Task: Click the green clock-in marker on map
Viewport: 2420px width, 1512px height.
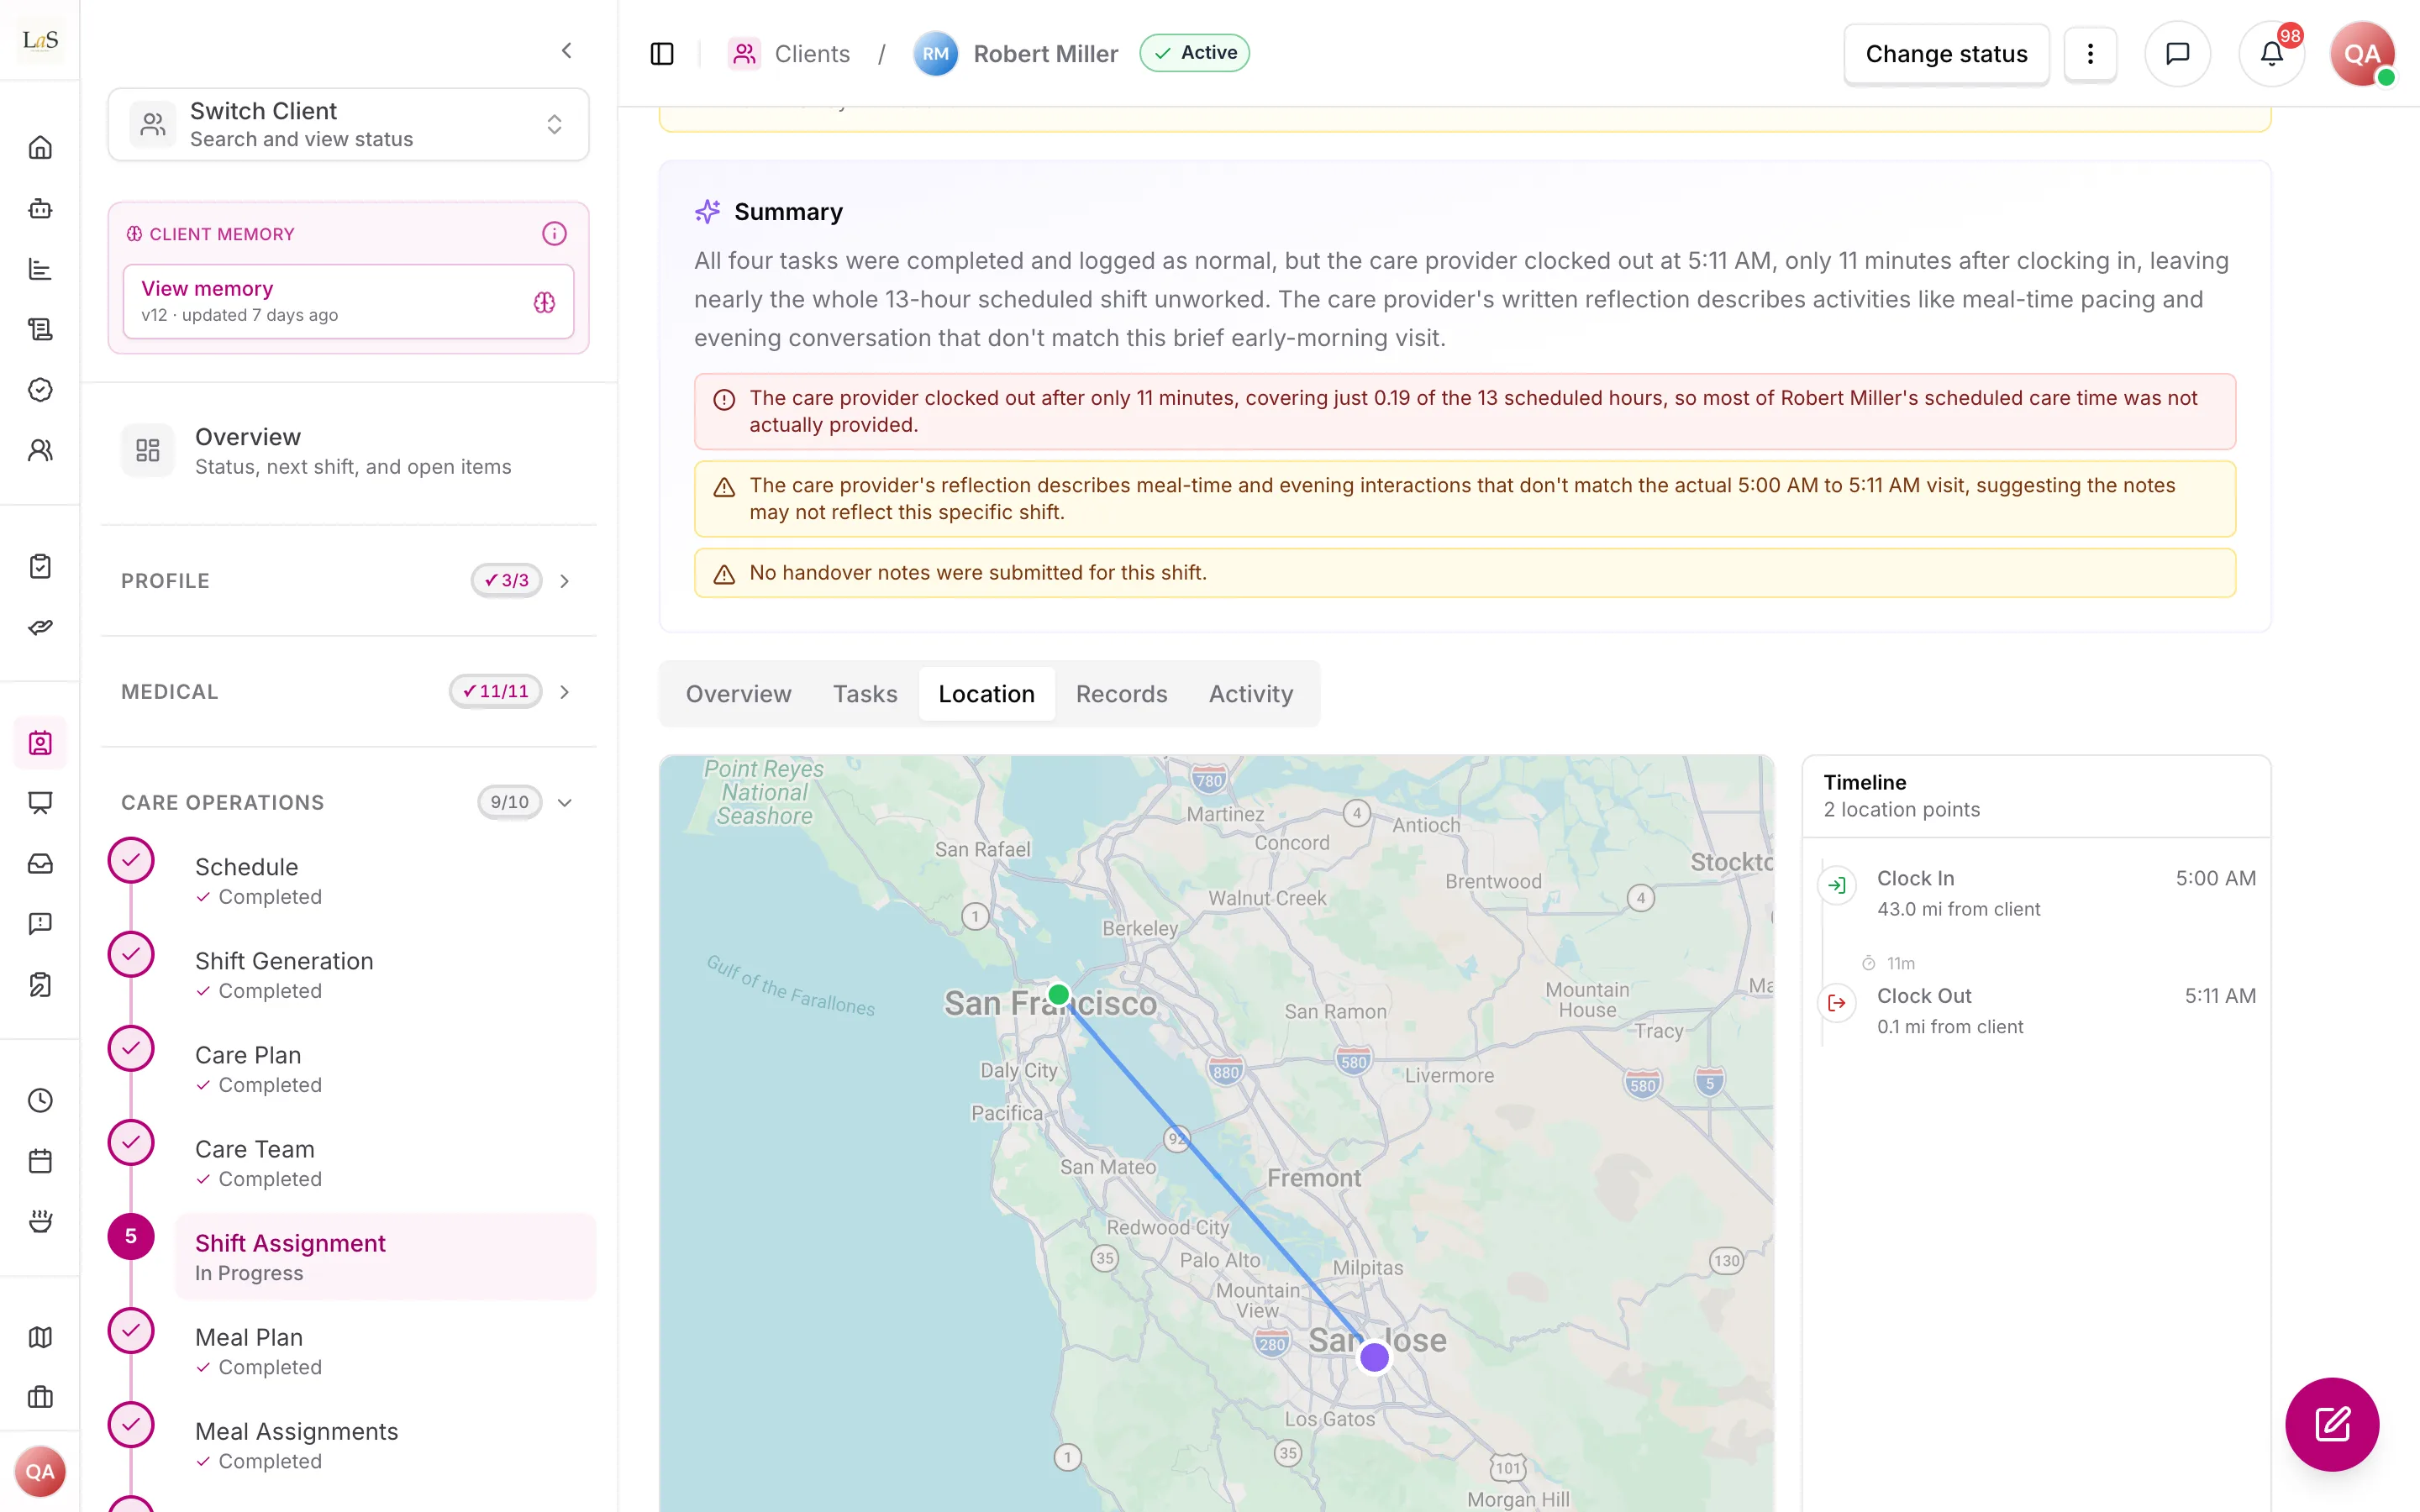Action: pos(1058,994)
